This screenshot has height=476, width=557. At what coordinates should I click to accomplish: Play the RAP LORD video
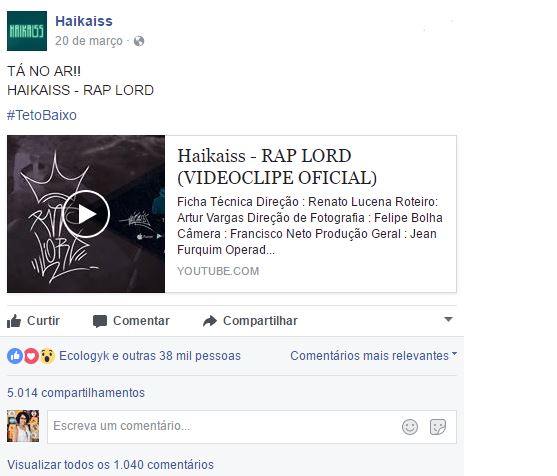click(x=86, y=214)
